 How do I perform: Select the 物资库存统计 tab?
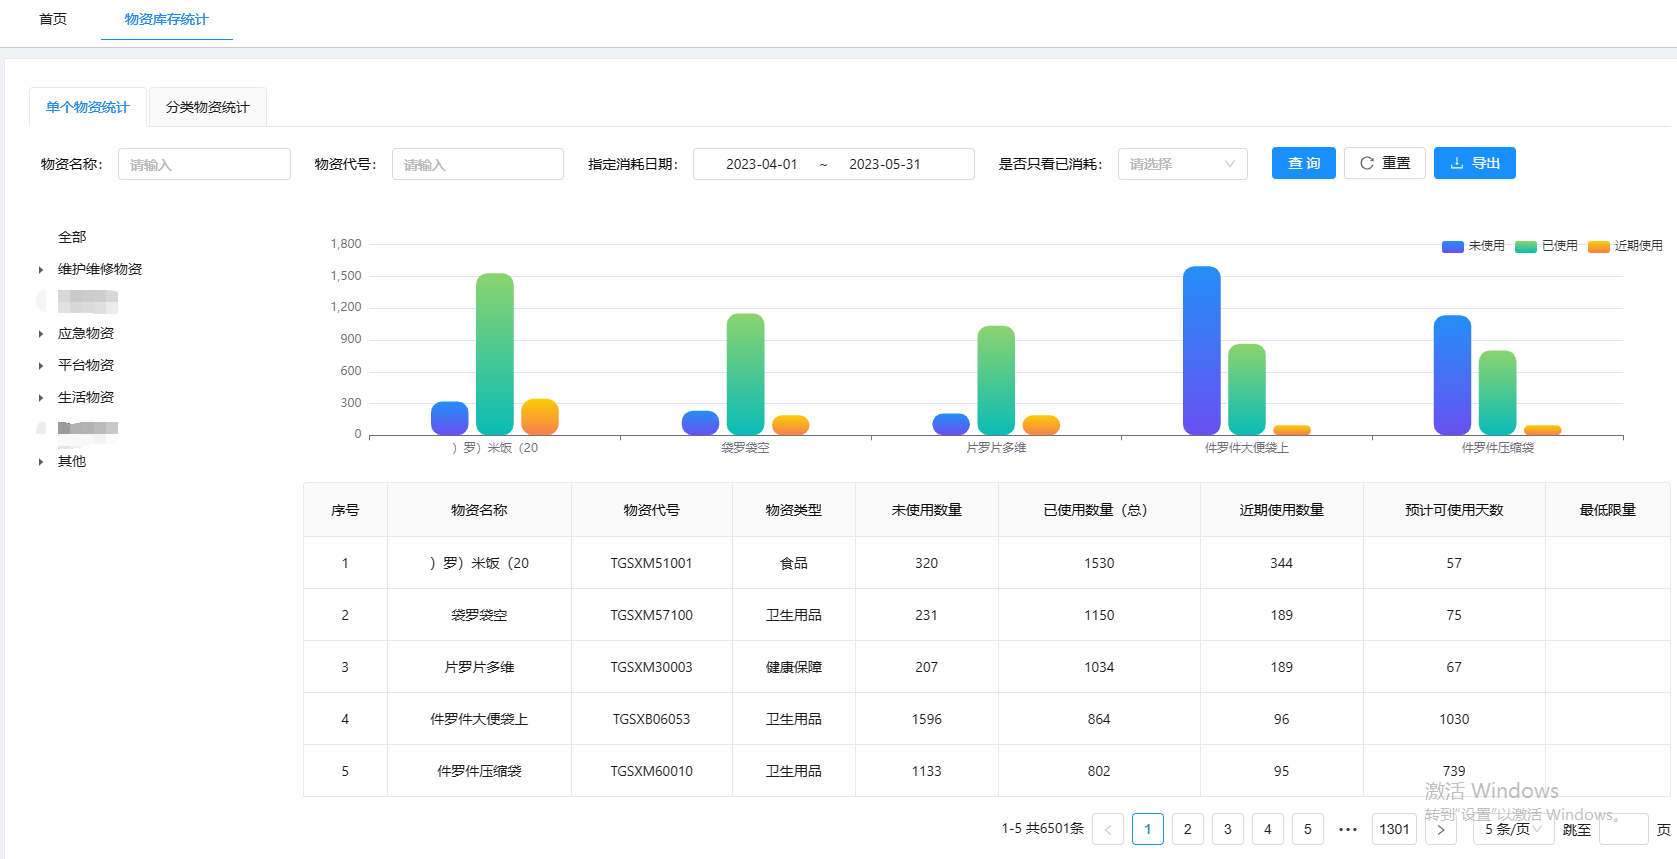[x=167, y=19]
